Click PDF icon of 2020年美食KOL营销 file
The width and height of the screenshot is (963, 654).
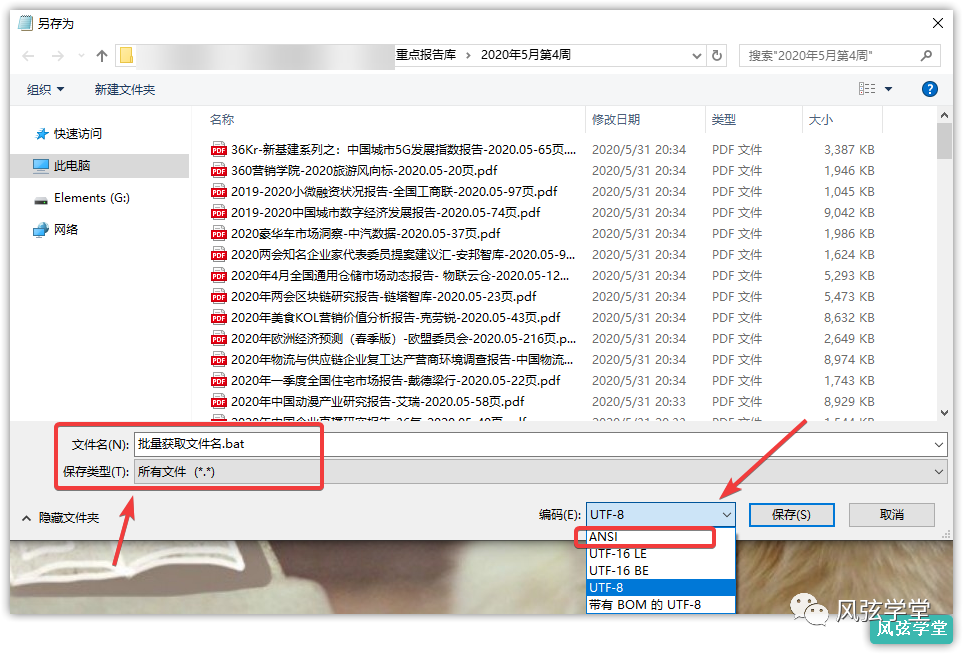click(x=219, y=317)
